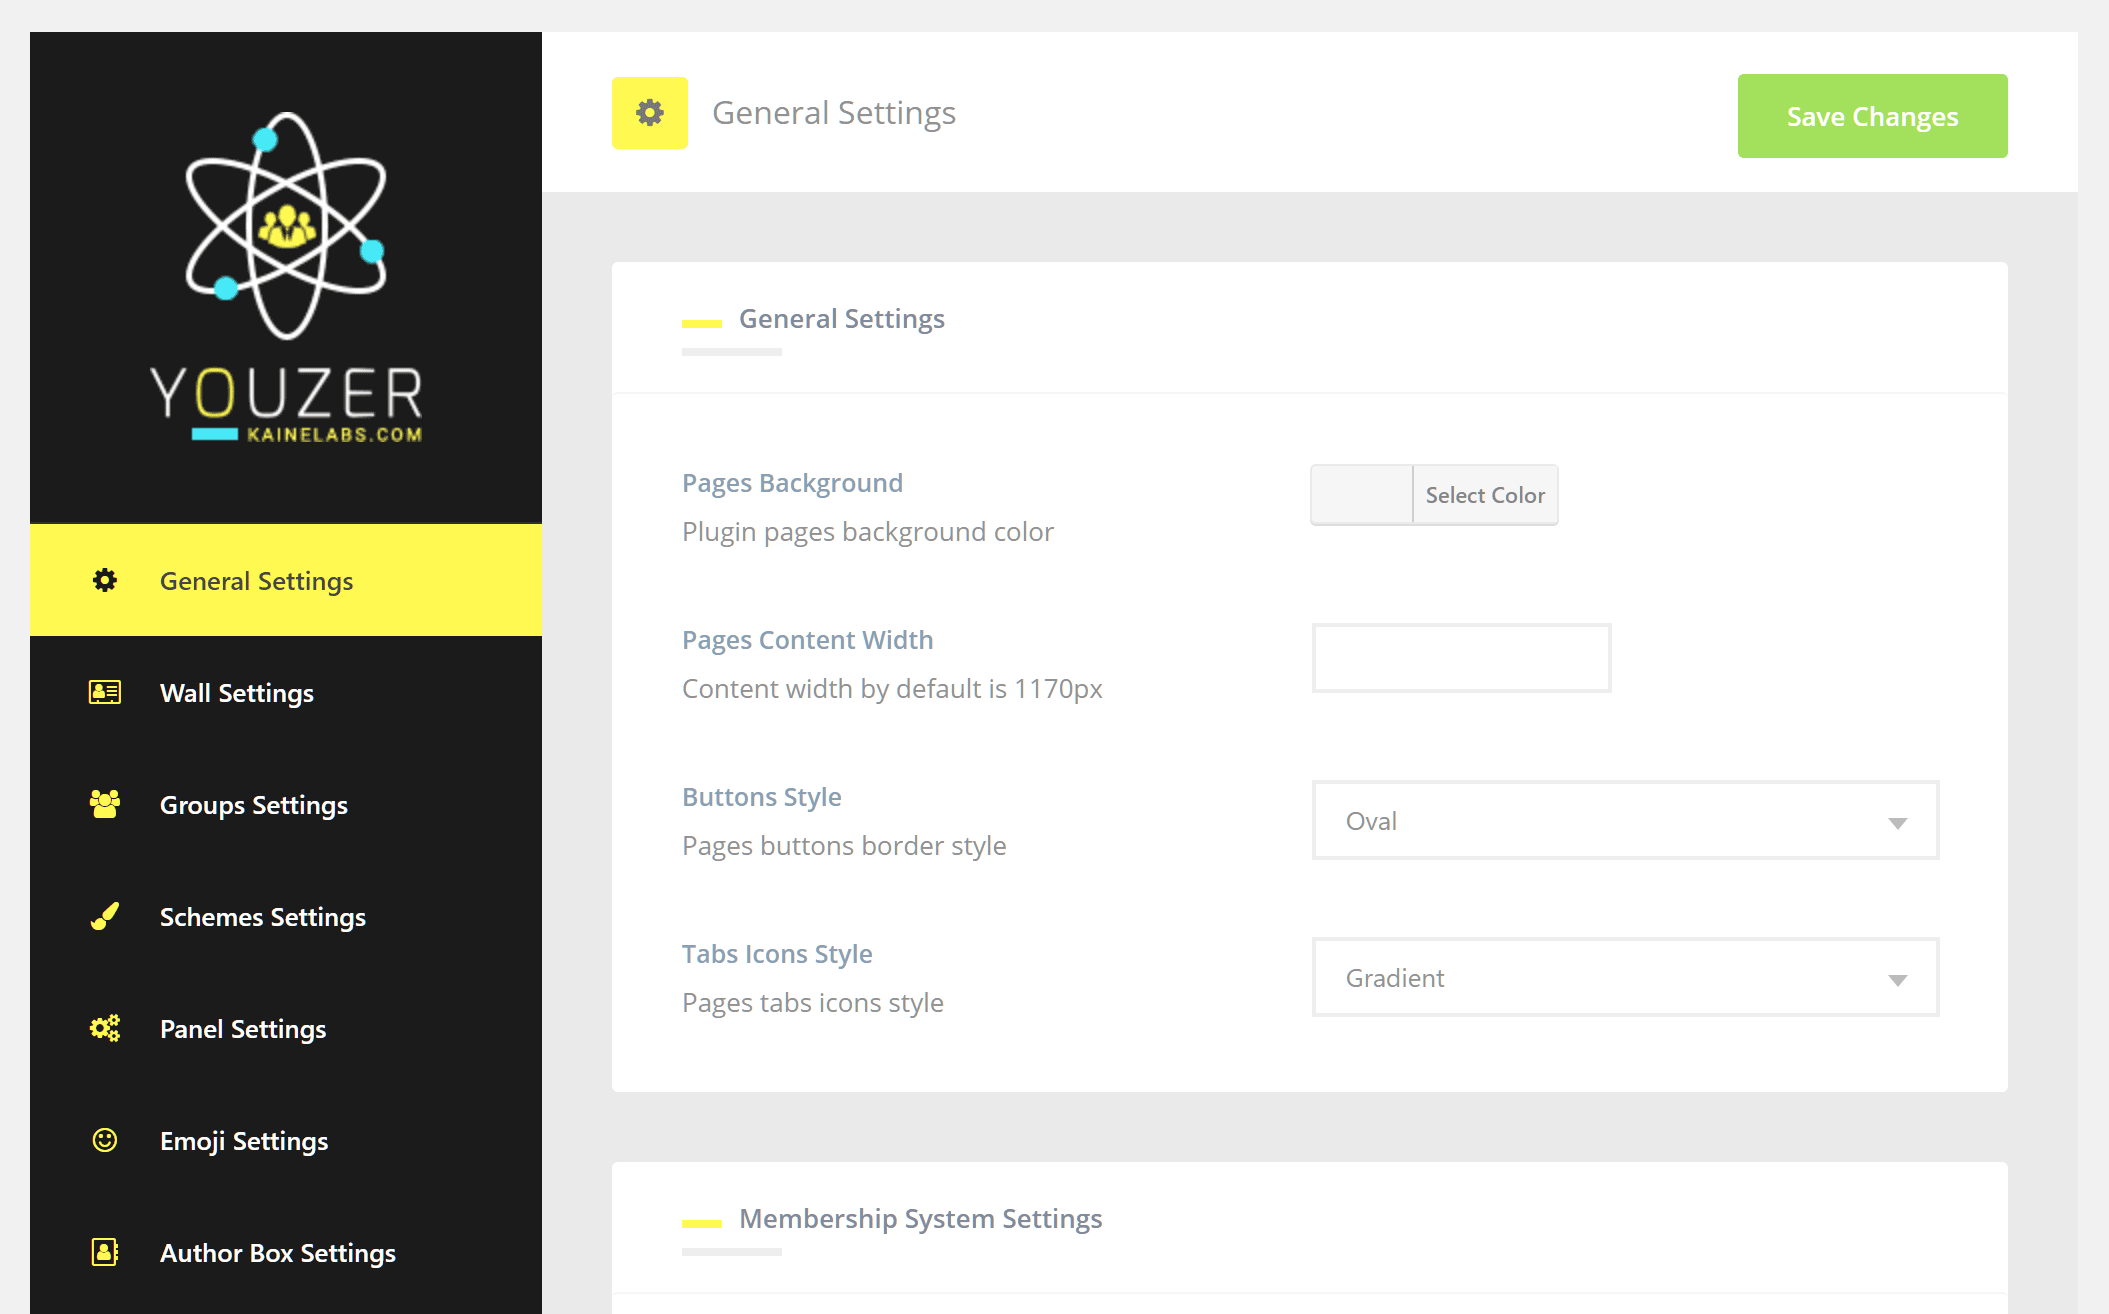Open Emoji Settings menu entry

coord(244,1141)
